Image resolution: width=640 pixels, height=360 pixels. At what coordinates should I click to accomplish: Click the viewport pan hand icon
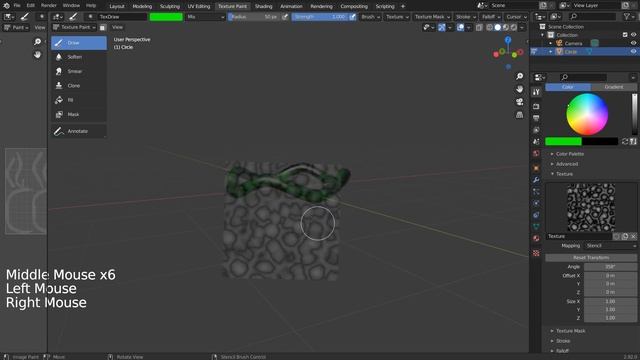pos(519,89)
